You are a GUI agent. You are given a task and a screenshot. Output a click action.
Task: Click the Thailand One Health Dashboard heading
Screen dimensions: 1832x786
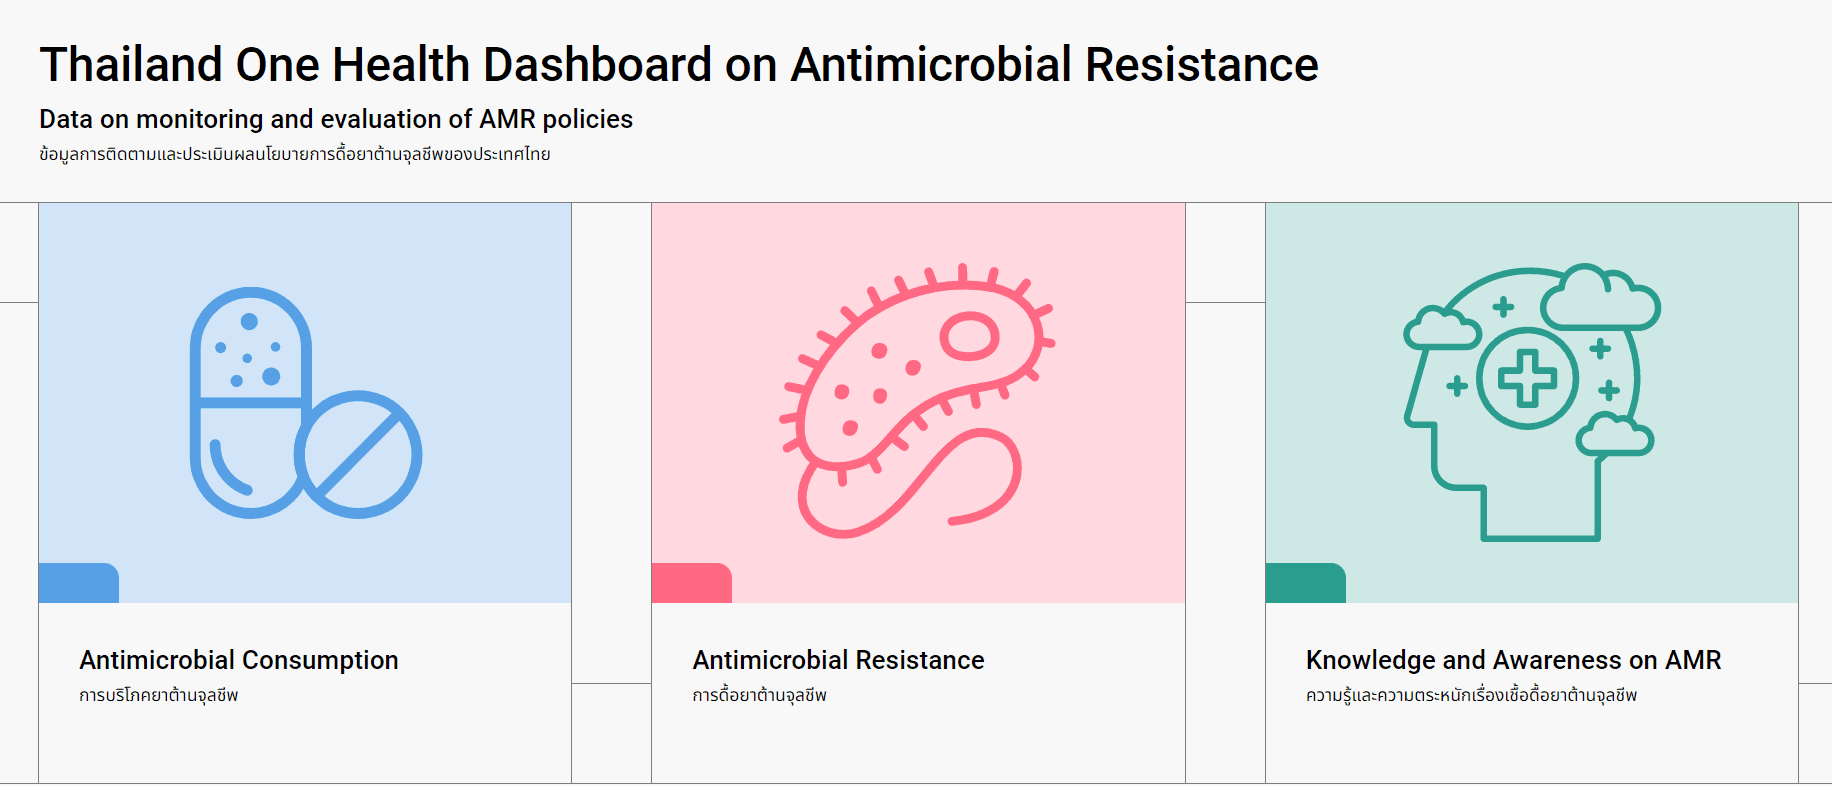tap(679, 65)
